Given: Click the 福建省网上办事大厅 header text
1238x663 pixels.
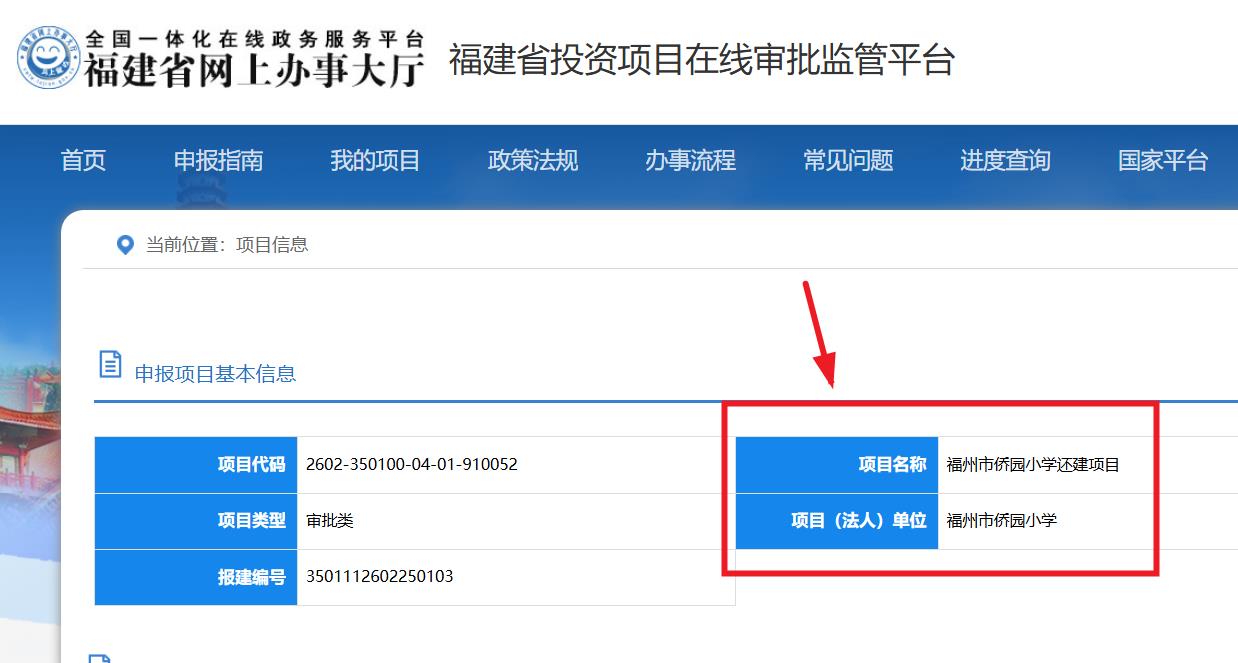Looking at the screenshot, I should [x=254, y=70].
